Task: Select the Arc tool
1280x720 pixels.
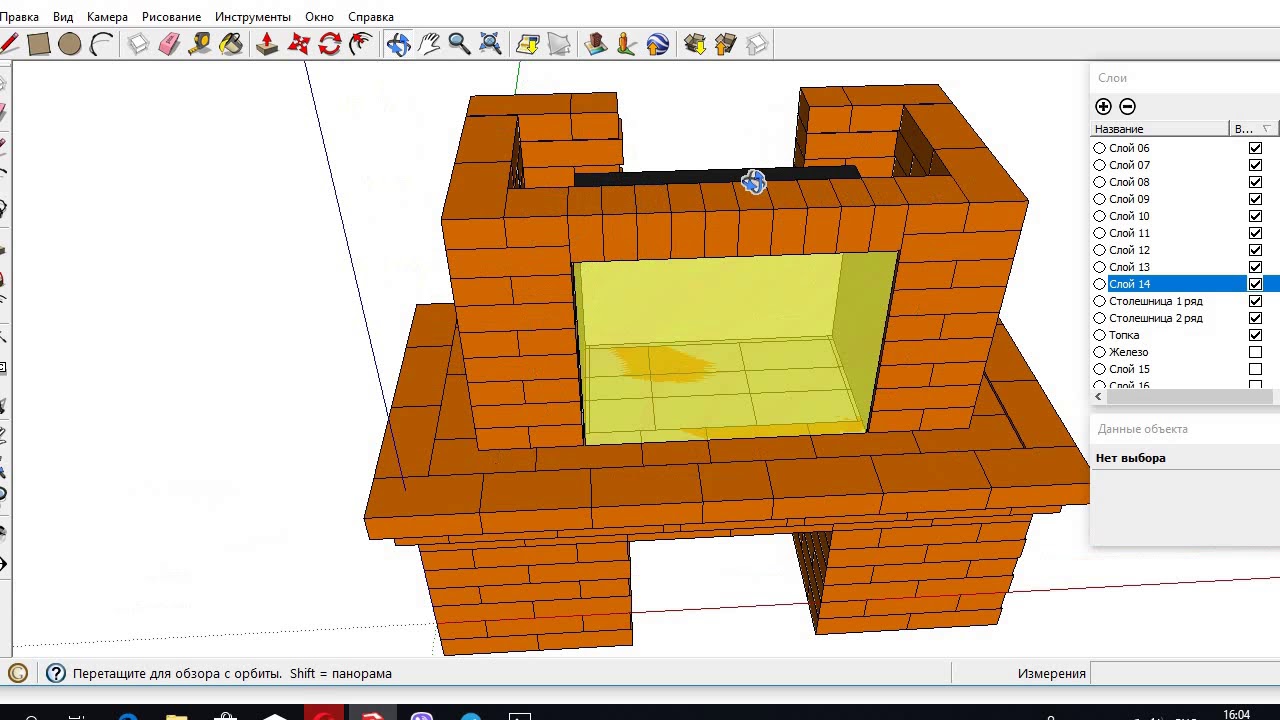Action: [101, 44]
